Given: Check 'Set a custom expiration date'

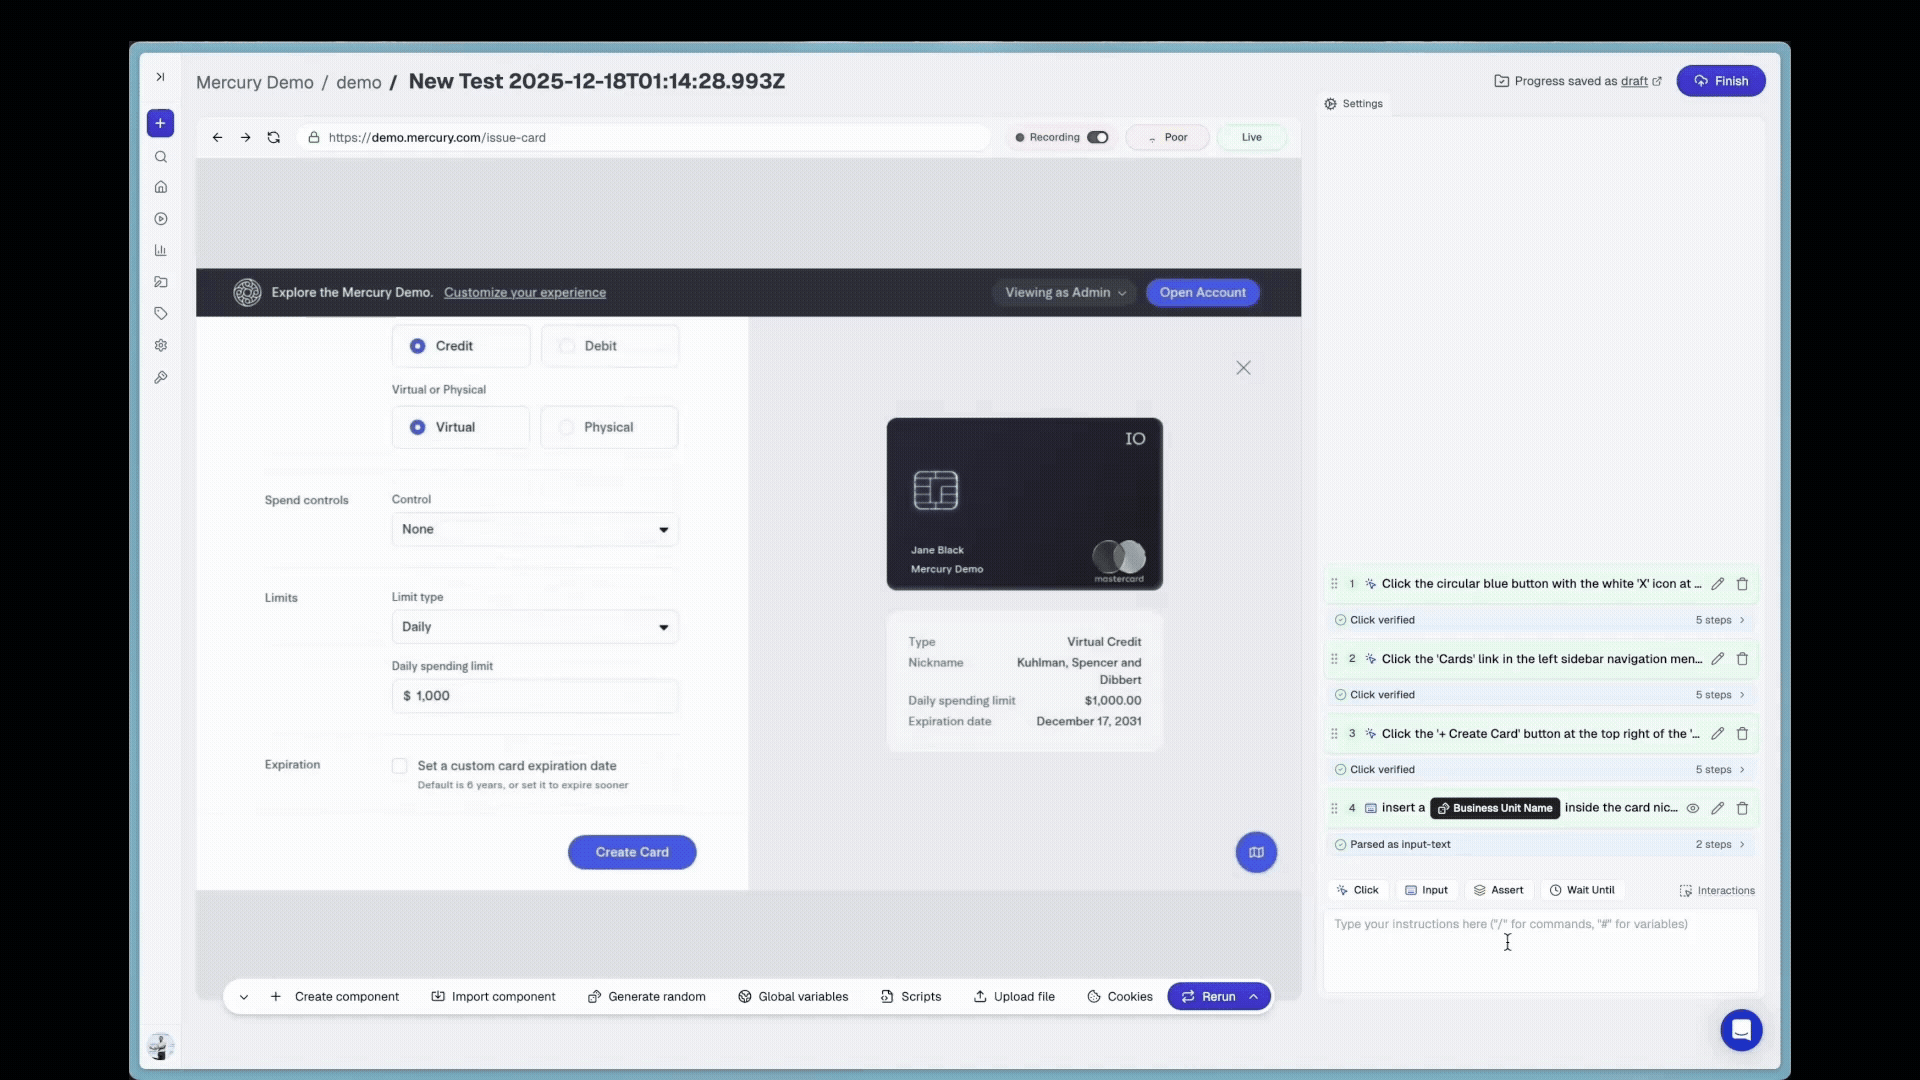Looking at the screenshot, I should [x=399, y=766].
